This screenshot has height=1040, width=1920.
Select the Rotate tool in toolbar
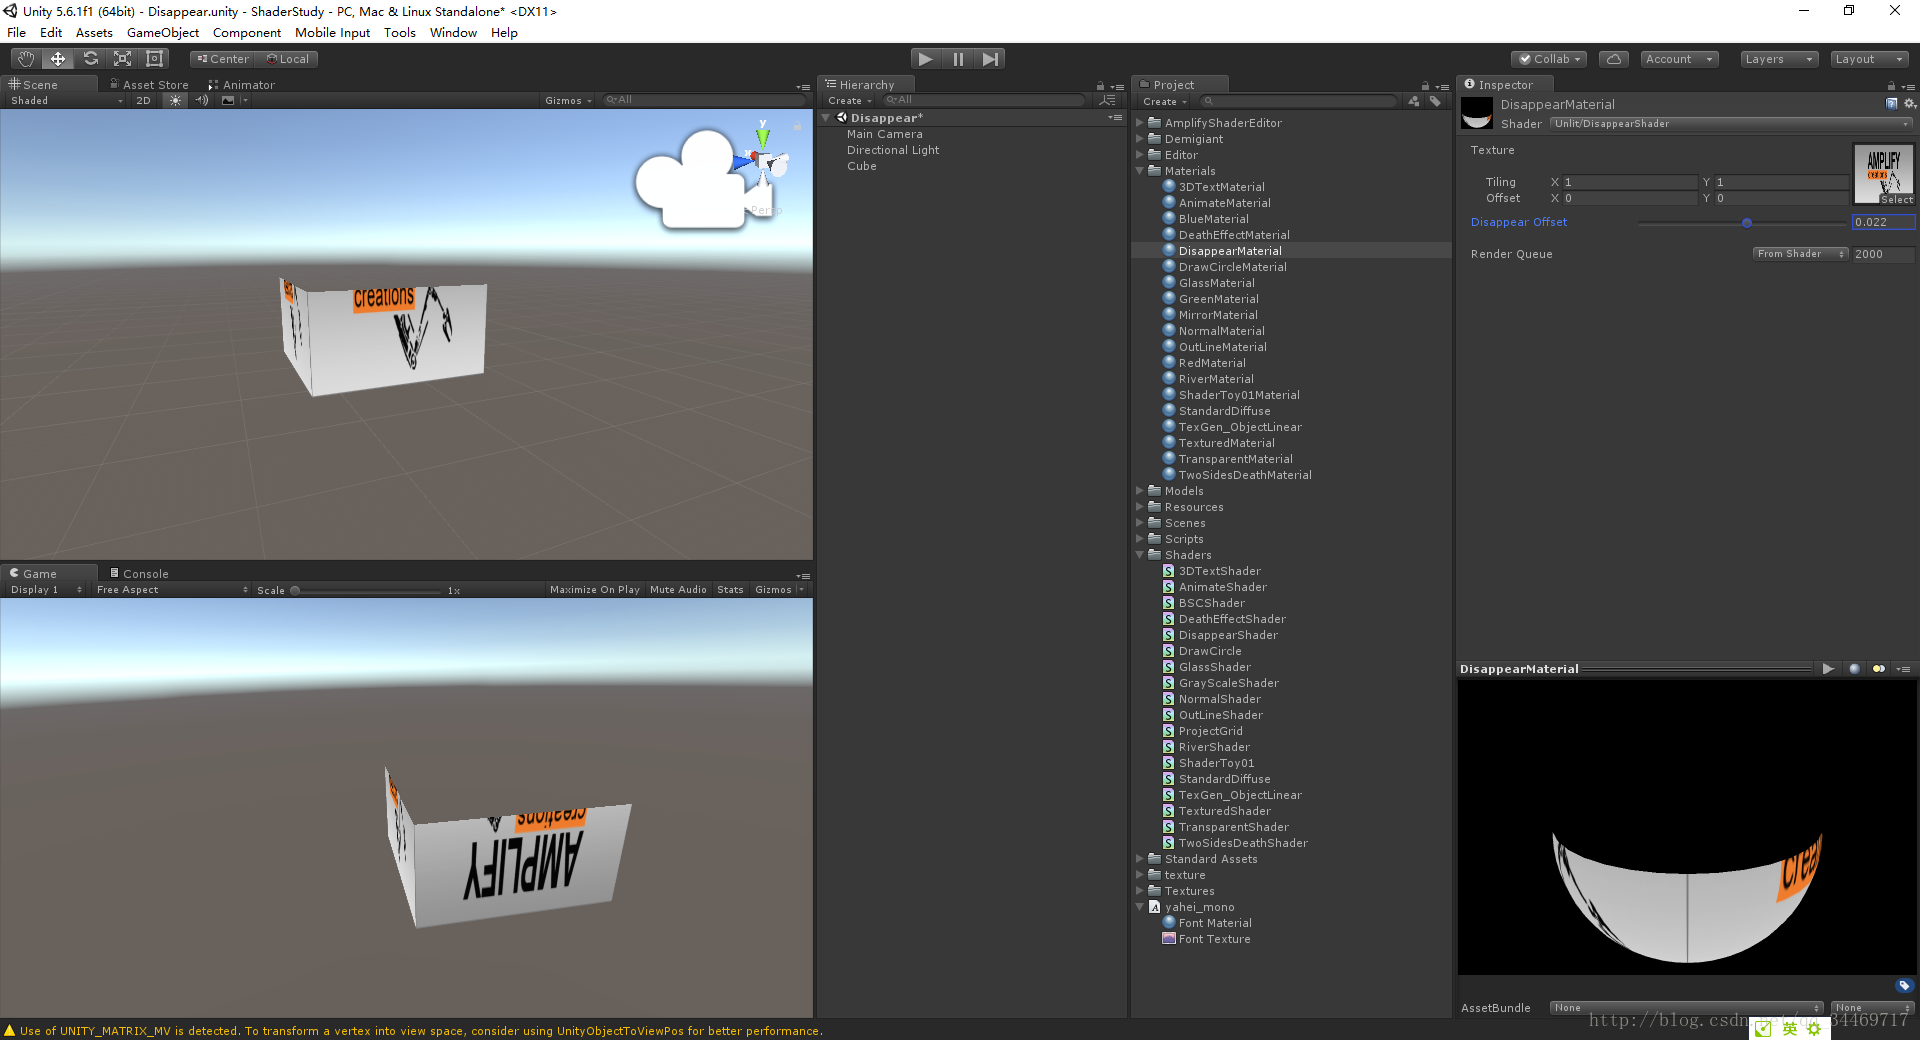pyautogui.click(x=90, y=59)
